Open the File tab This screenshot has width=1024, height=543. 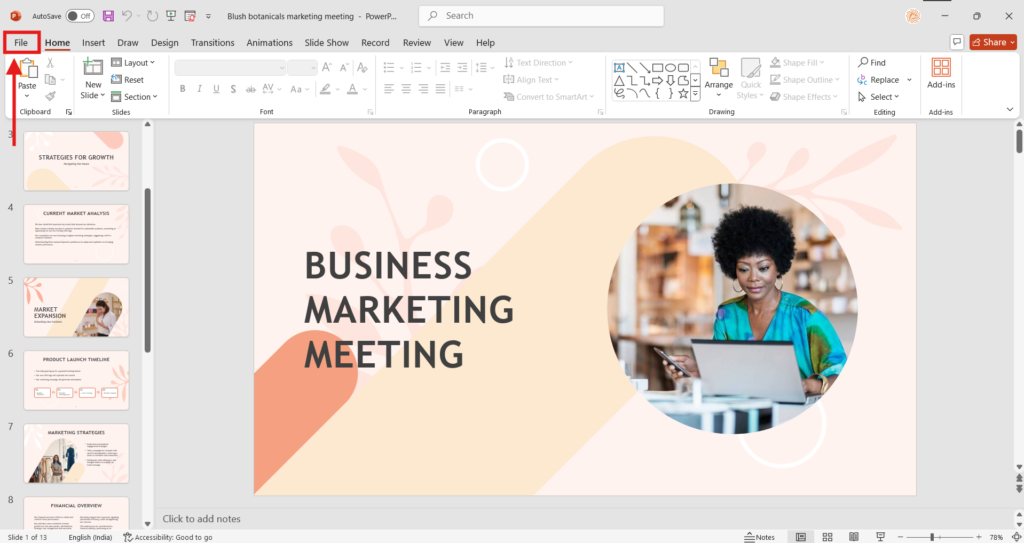point(21,43)
